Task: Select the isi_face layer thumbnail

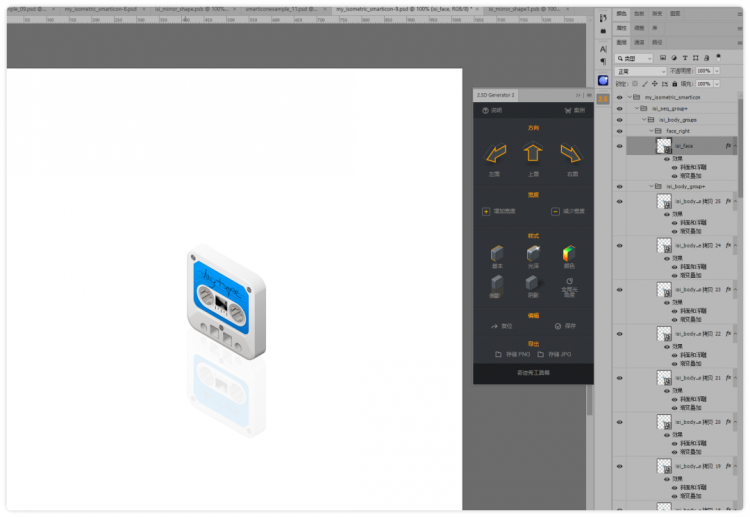Action: (x=664, y=146)
